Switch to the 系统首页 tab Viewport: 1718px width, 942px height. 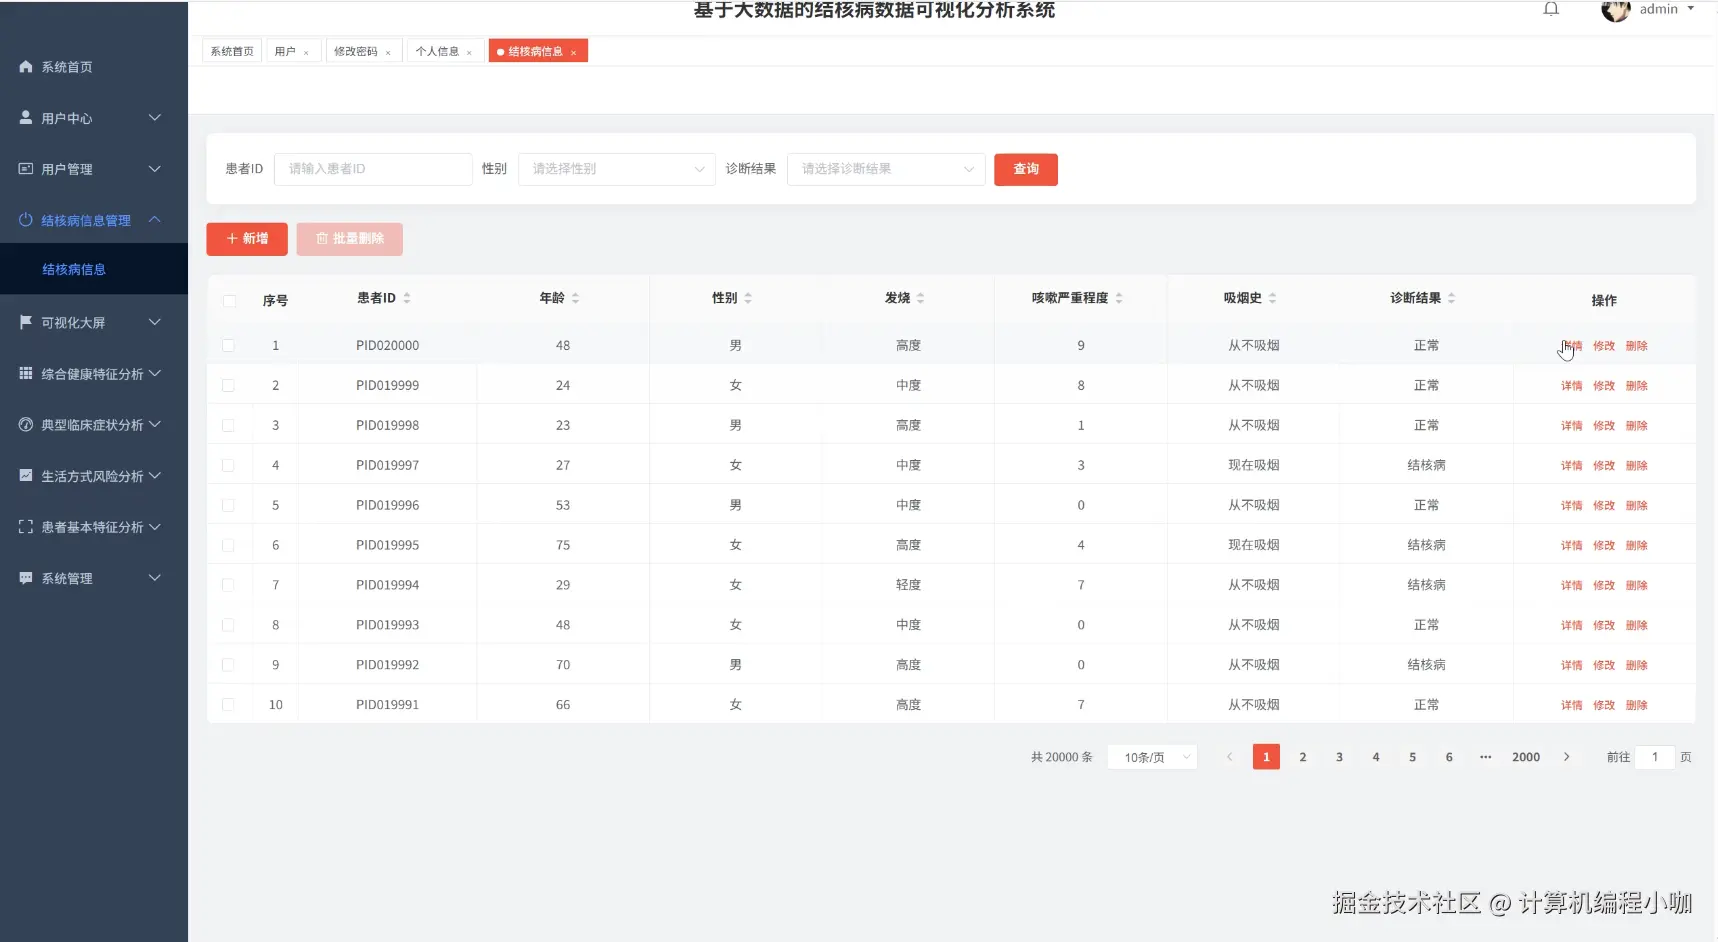pos(232,51)
